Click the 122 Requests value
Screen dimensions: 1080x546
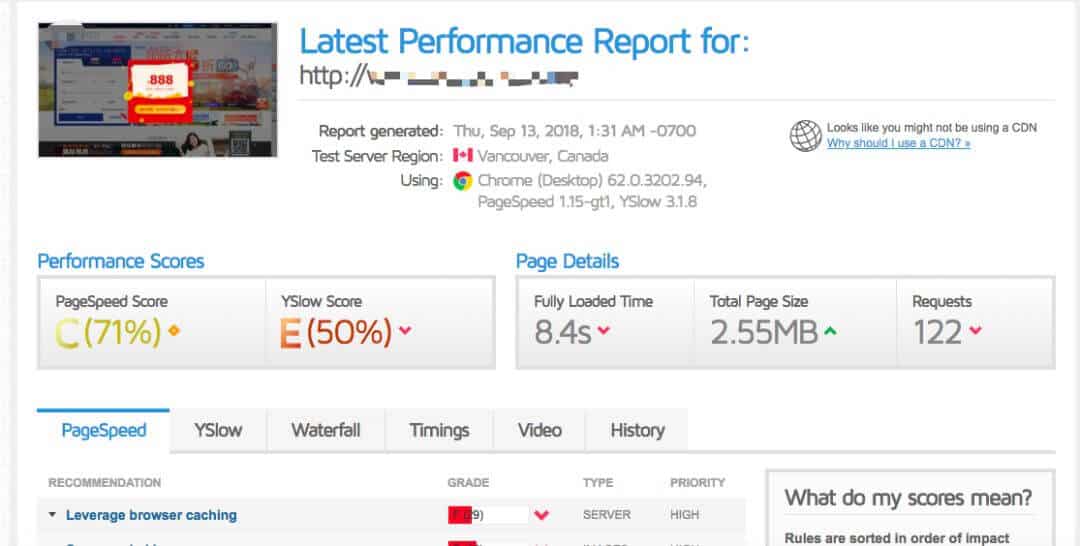[937, 333]
